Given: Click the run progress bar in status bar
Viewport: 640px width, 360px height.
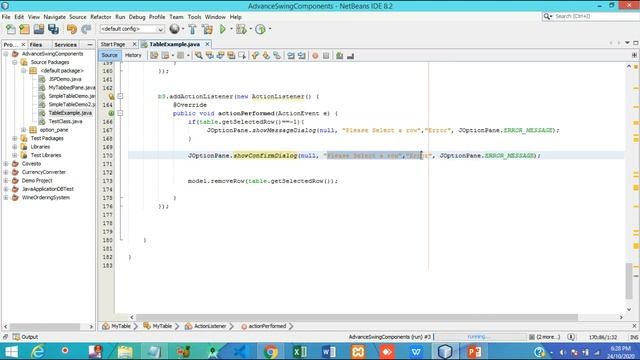Looking at the screenshot, I should (x=480, y=337).
